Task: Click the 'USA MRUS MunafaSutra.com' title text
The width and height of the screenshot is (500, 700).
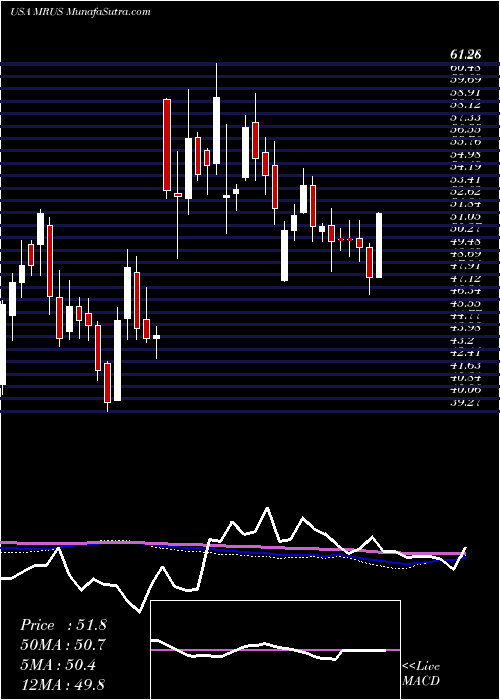Action: (x=80, y=12)
